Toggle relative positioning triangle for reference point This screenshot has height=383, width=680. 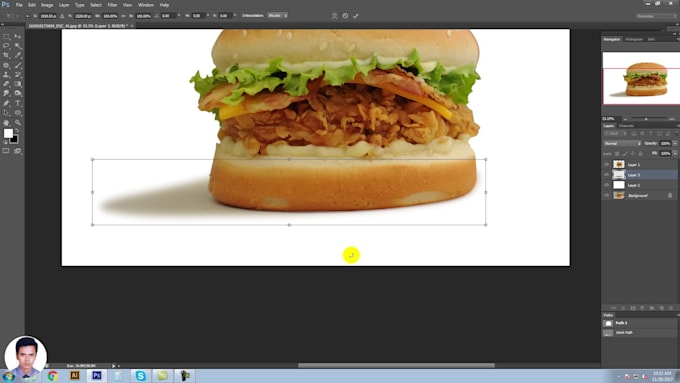(62, 16)
